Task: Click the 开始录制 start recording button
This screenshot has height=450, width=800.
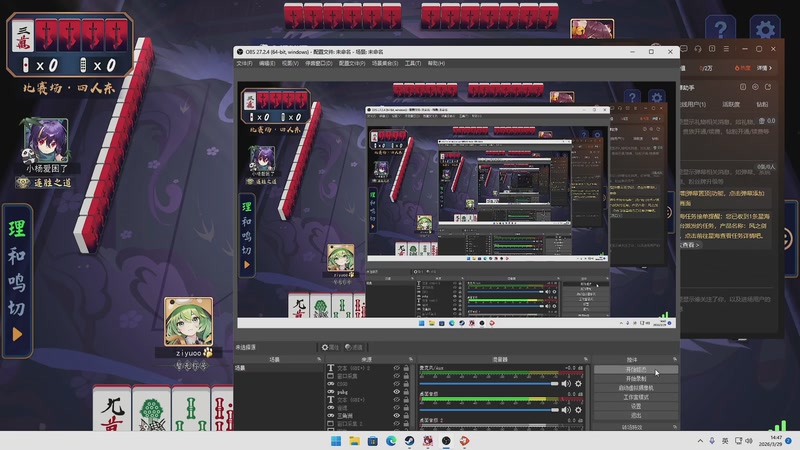Action: pyautogui.click(x=636, y=379)
